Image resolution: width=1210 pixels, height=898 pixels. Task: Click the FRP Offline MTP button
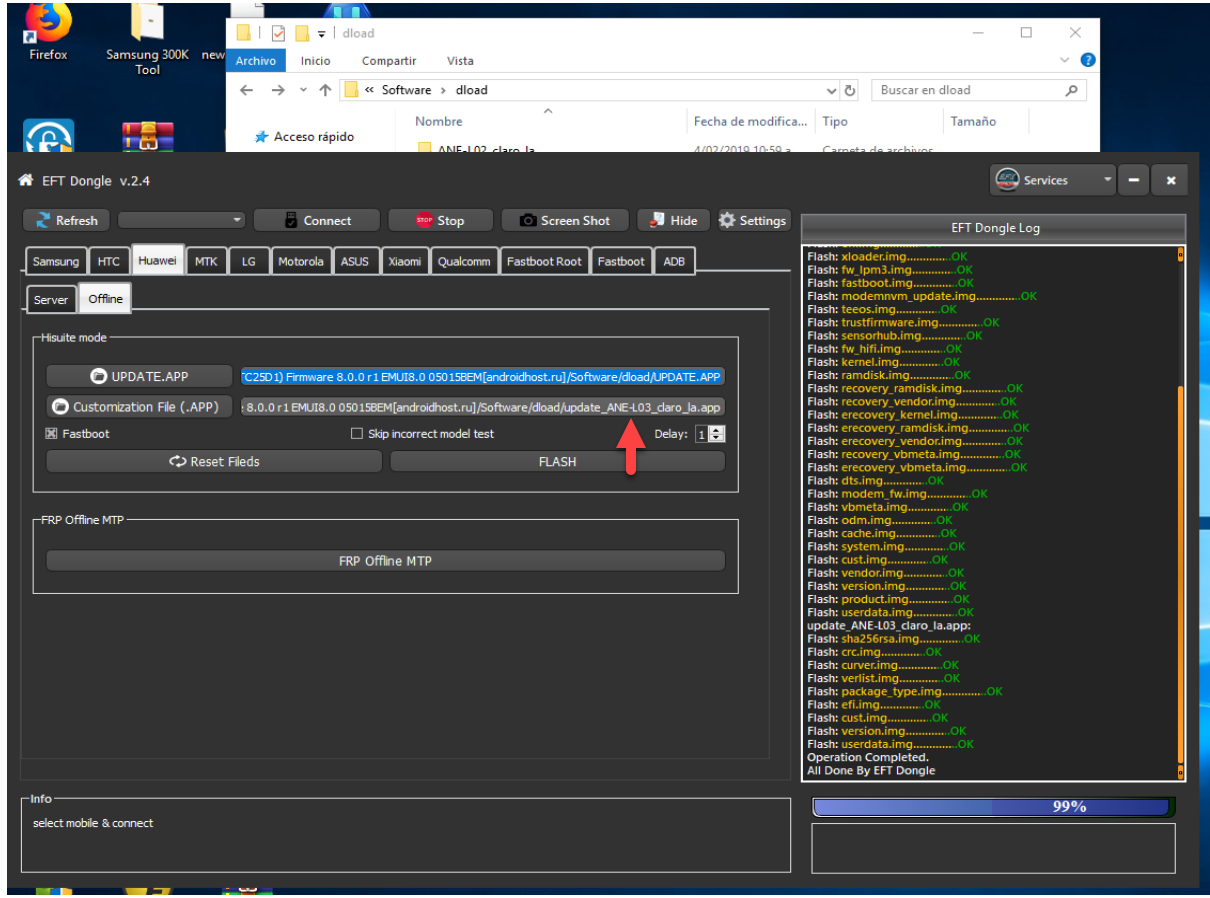point(385,561)
